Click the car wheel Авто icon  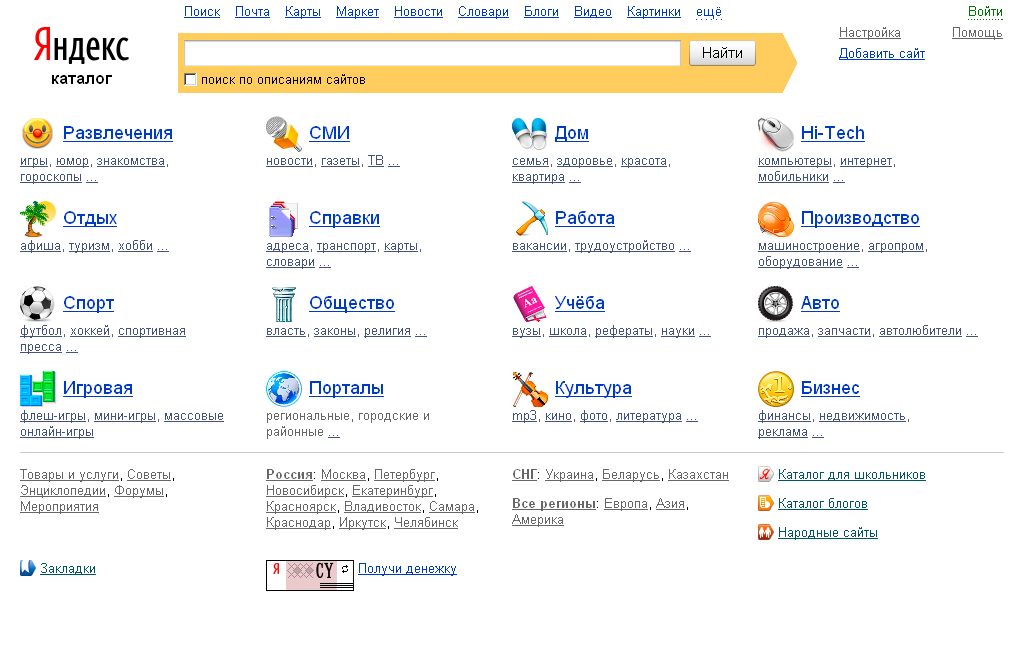point(775,304)
